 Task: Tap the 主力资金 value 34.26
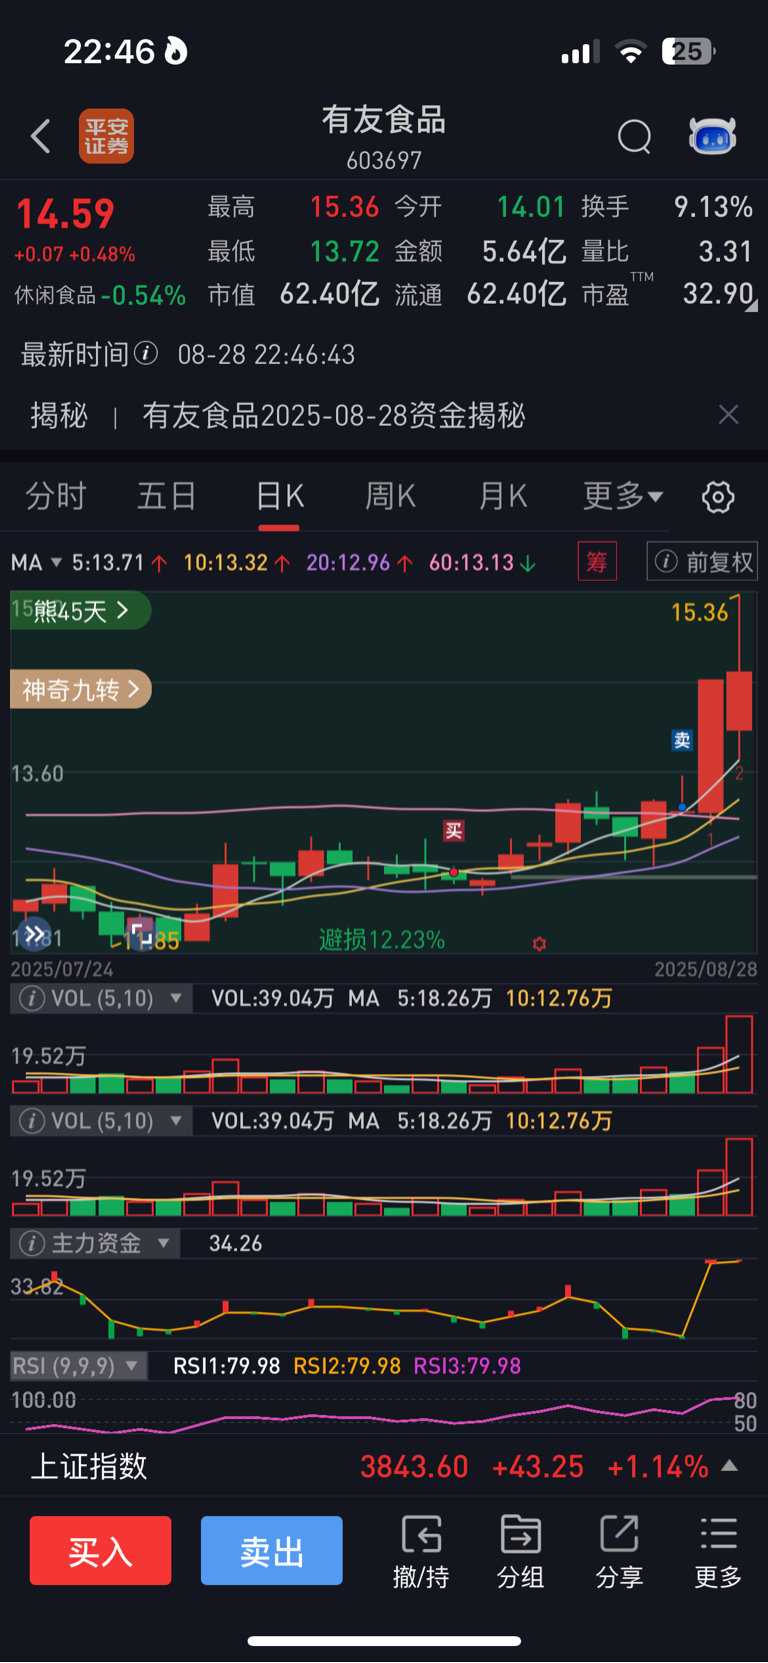[x=235, y=1244]
